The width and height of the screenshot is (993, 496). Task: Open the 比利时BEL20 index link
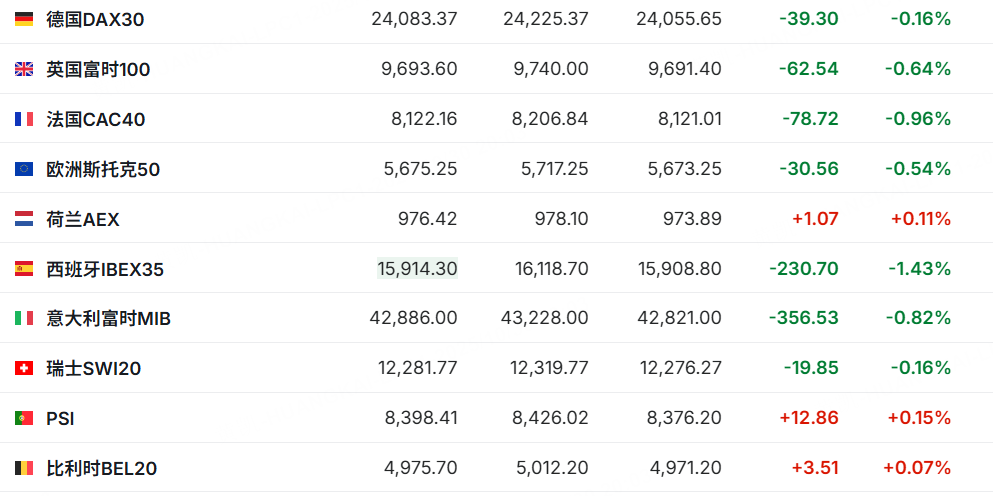[x=101, y=468]
